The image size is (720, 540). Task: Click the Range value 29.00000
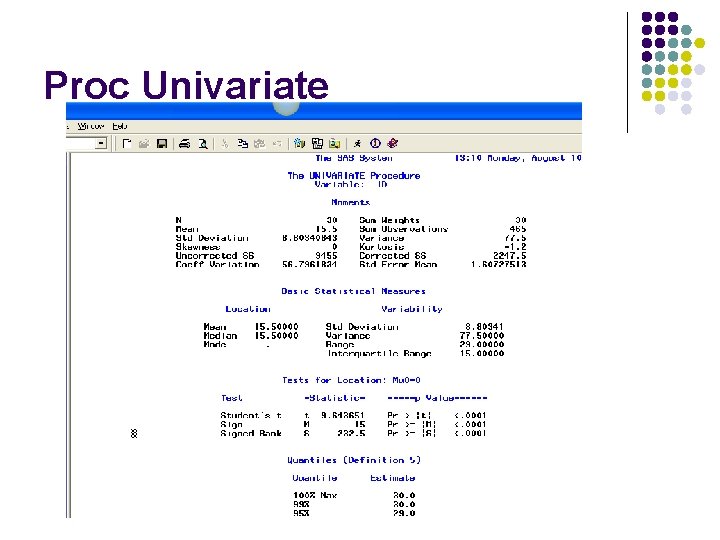pyautogui.click(x=482, y=344)
